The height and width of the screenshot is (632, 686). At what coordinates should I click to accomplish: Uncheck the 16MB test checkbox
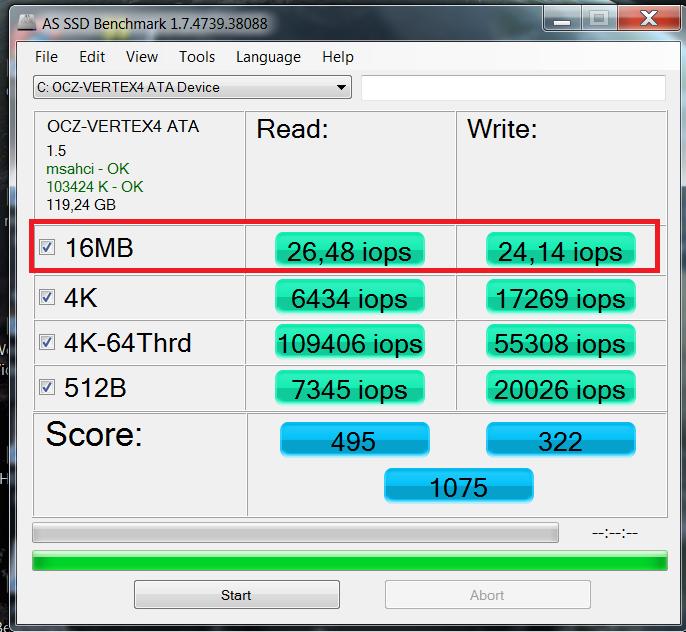47,247
